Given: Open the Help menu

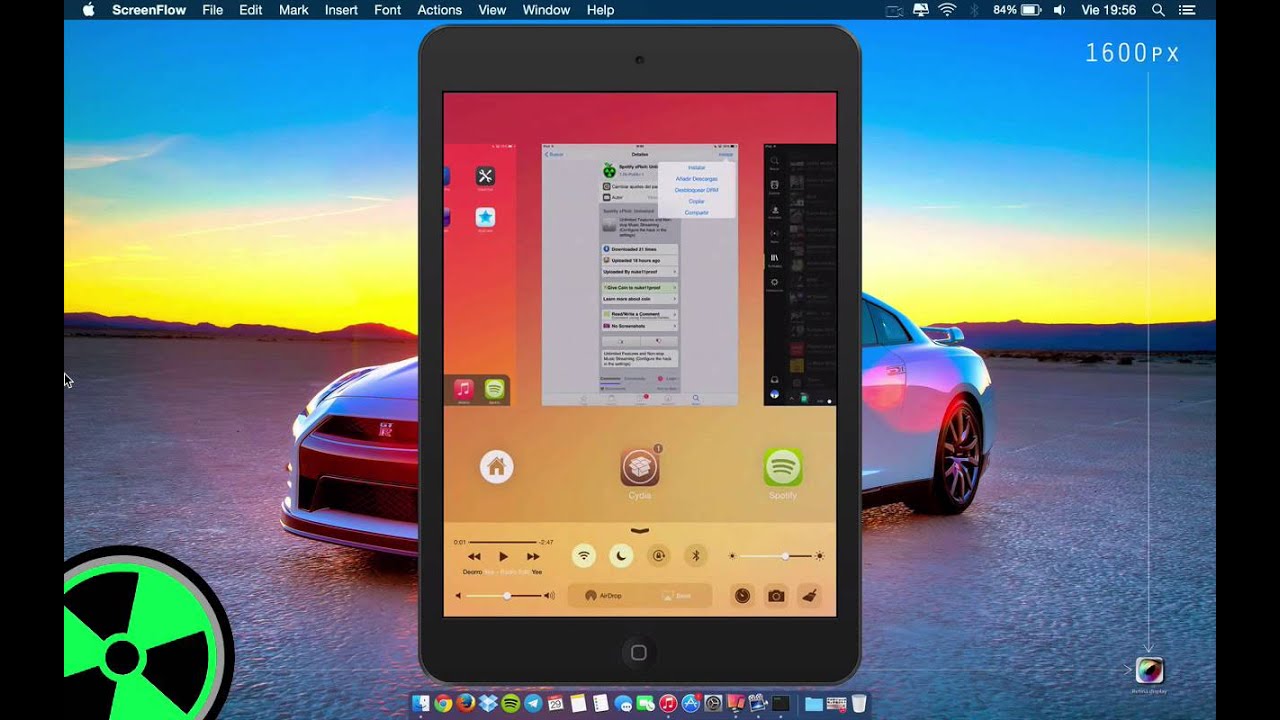Looking at the screenshot, I should (x=600, y=10).
